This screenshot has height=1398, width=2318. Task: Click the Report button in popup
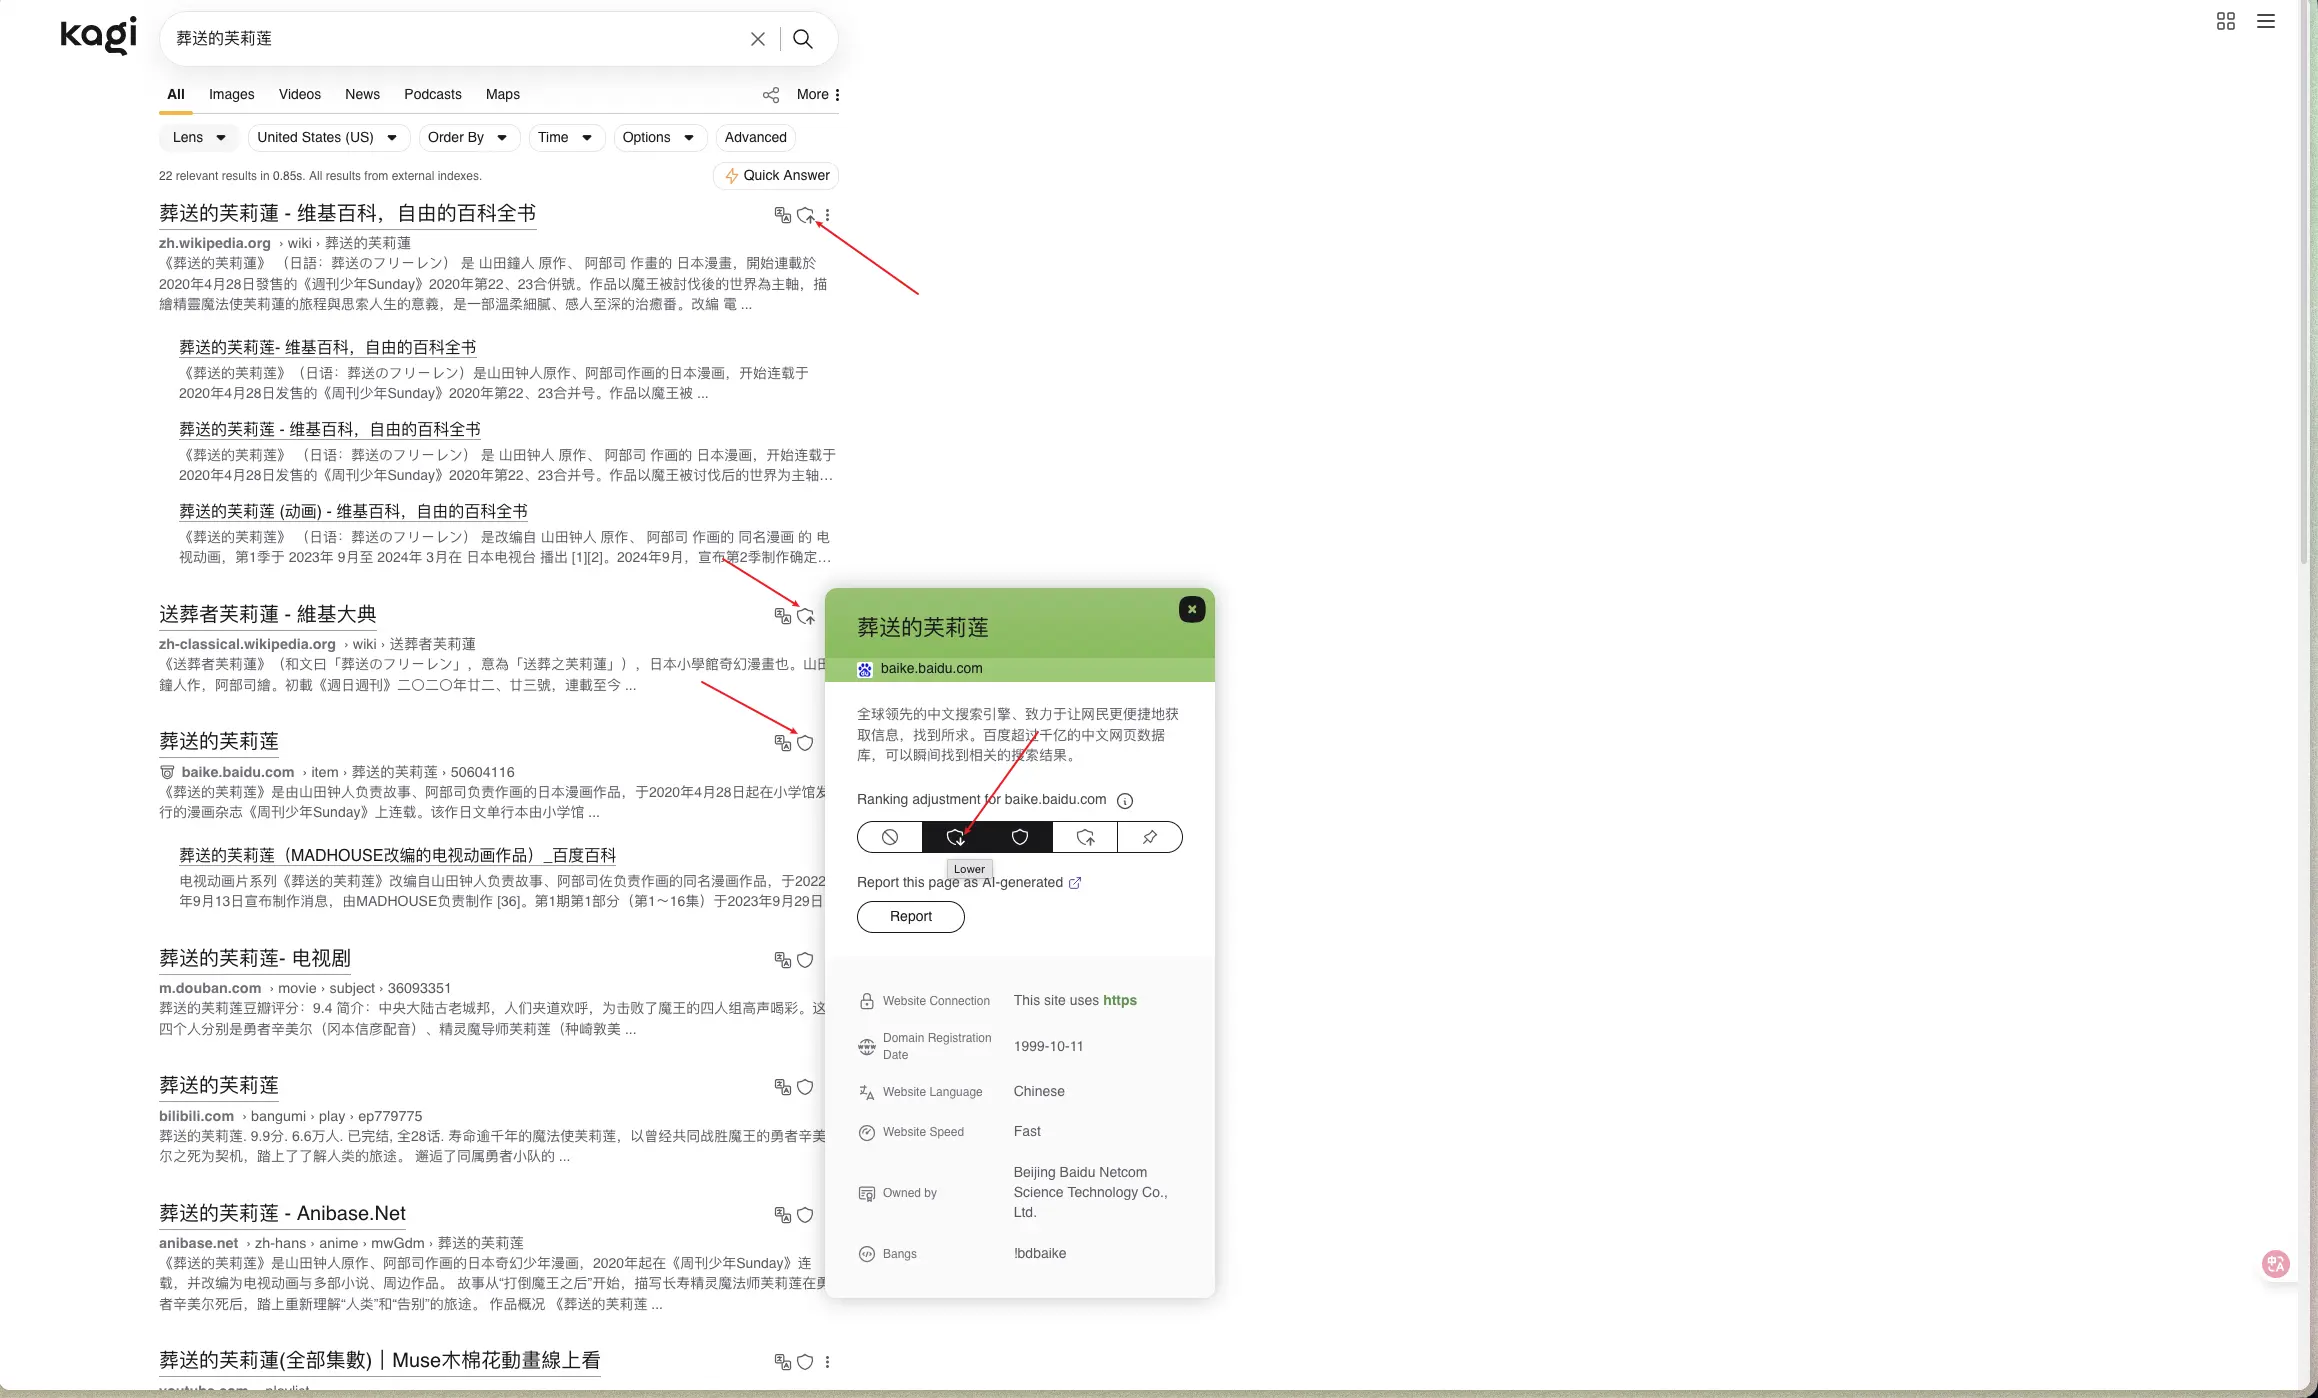coord(910,916)
